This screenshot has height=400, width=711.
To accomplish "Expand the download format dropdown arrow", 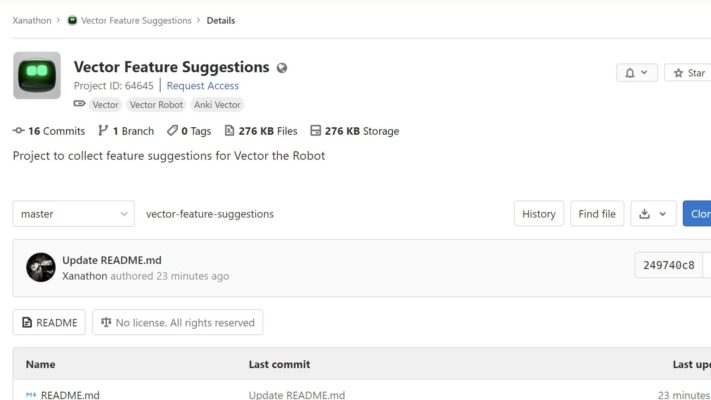I will [x=662, y=214].
